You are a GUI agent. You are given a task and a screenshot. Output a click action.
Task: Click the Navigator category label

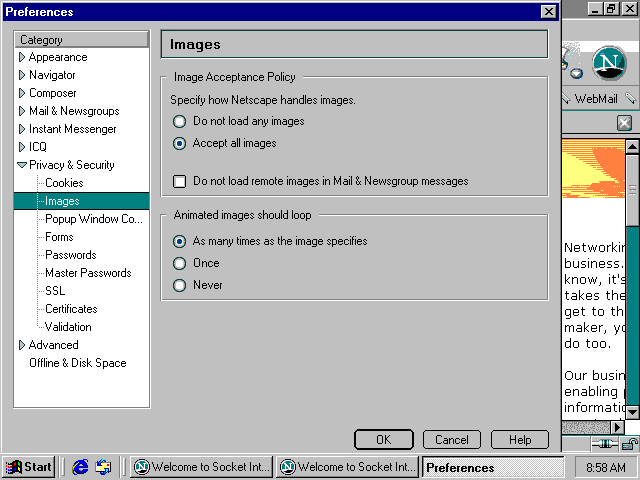point(52,75)
